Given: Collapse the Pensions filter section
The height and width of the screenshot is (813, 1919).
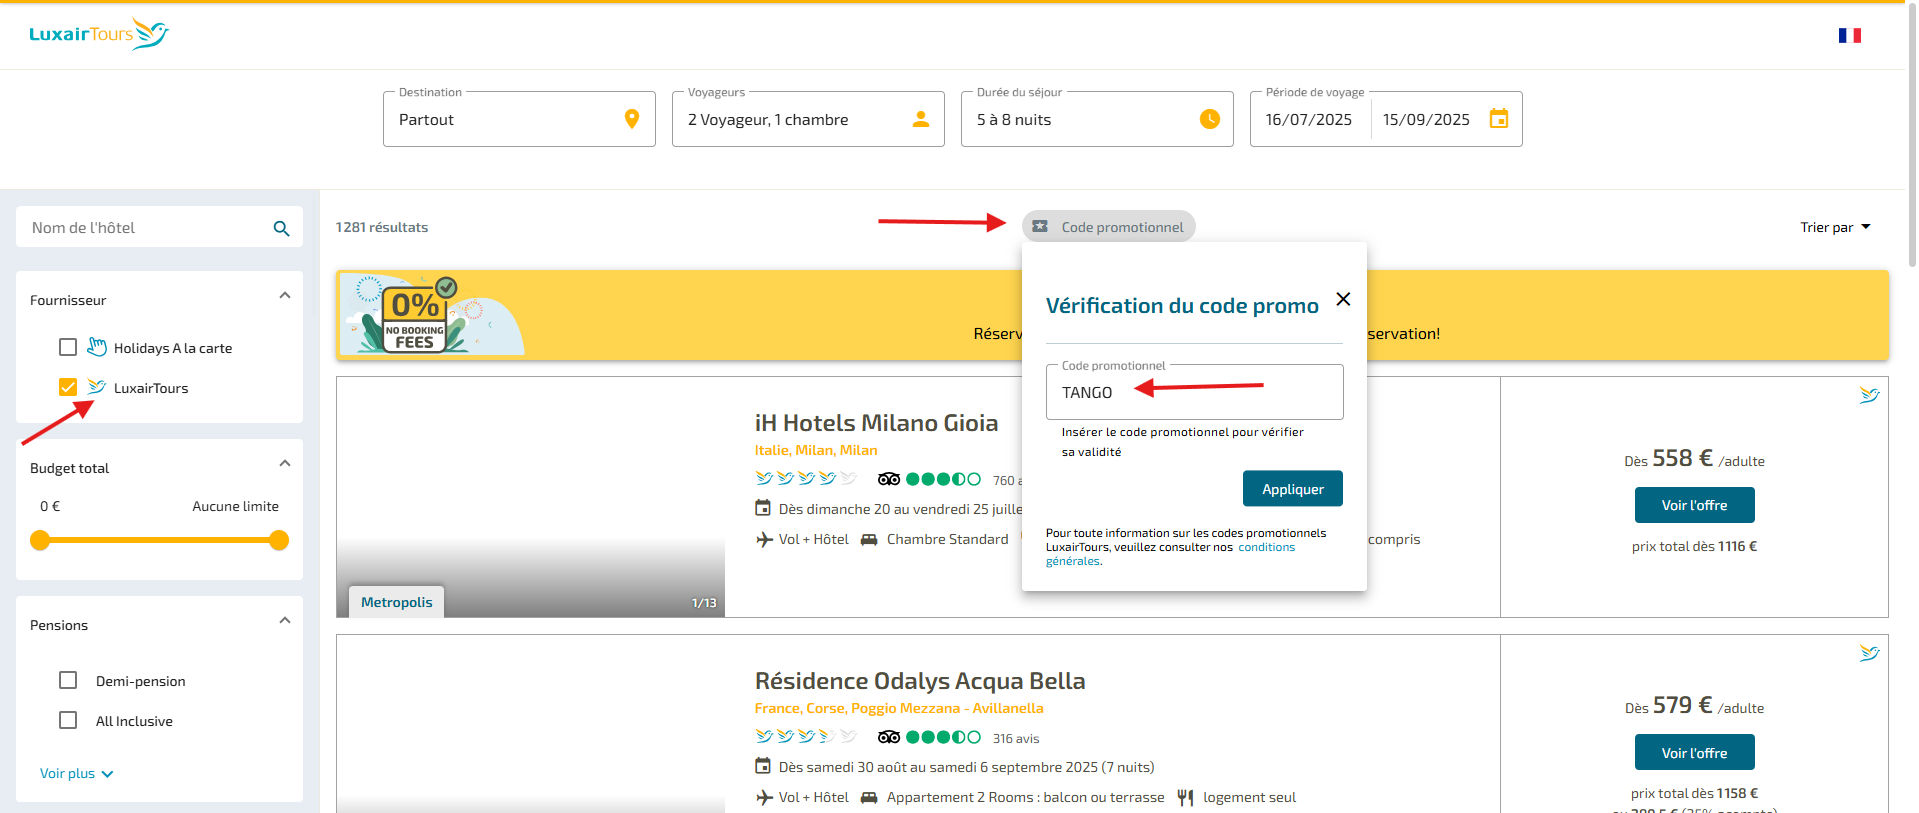Looking at the screenshot, I should point(285,621).
